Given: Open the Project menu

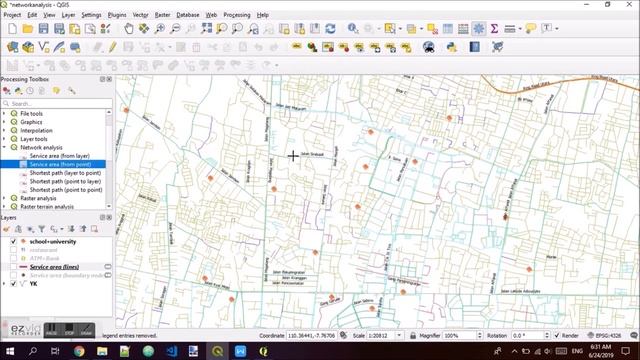Looking at the screenshot, I should click(12, 15).
